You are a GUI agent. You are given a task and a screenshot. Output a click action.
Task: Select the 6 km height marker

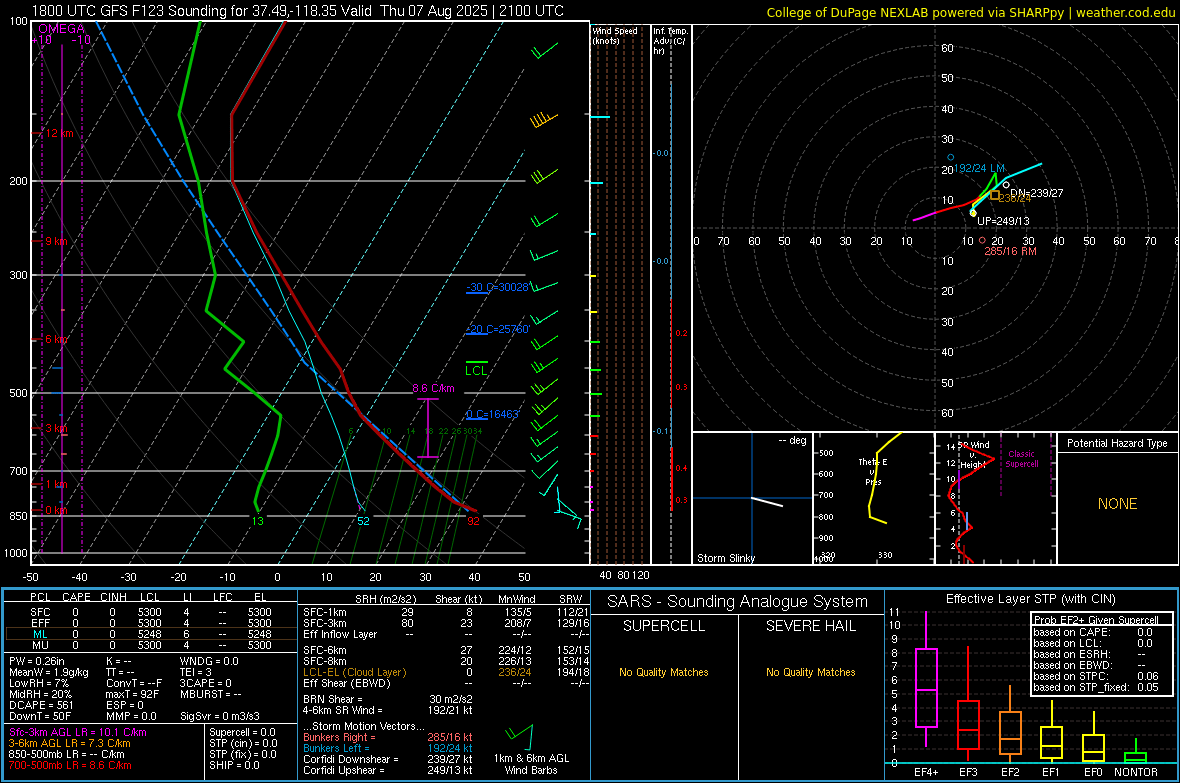click(56, 340)
